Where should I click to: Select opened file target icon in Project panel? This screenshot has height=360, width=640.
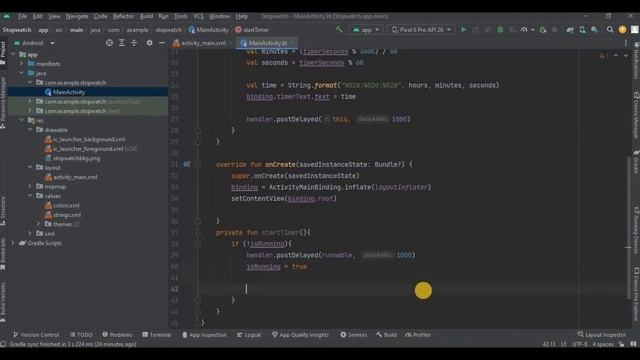tap(109, 43)
